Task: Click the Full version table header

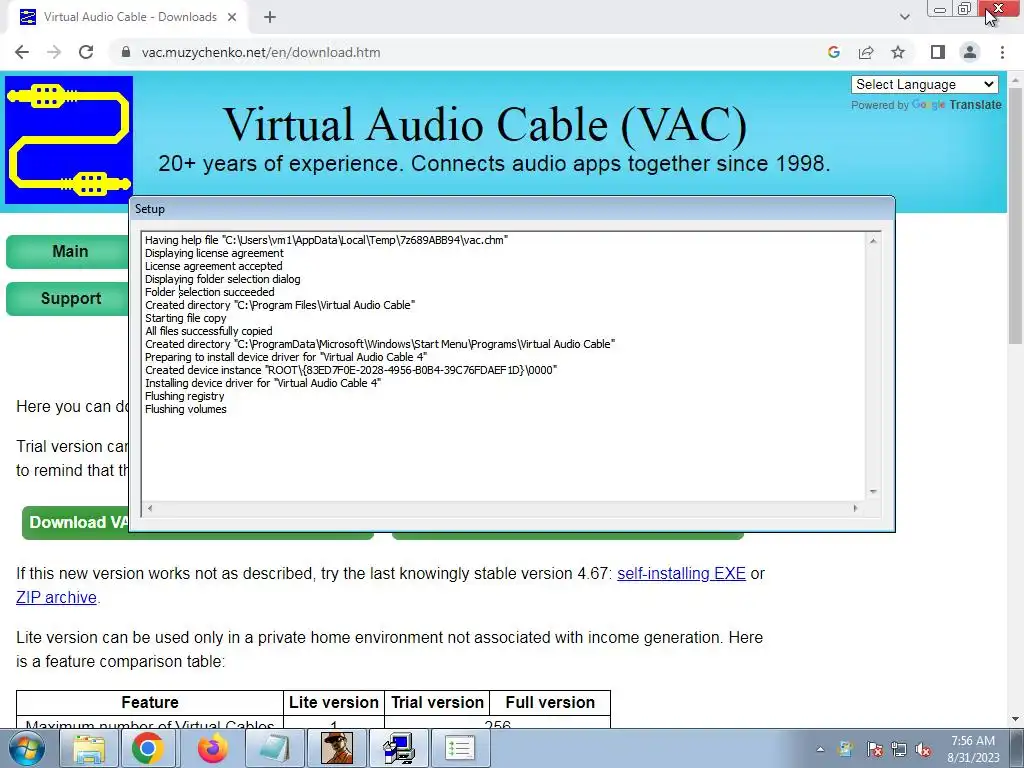Action: tap(550, 703)
